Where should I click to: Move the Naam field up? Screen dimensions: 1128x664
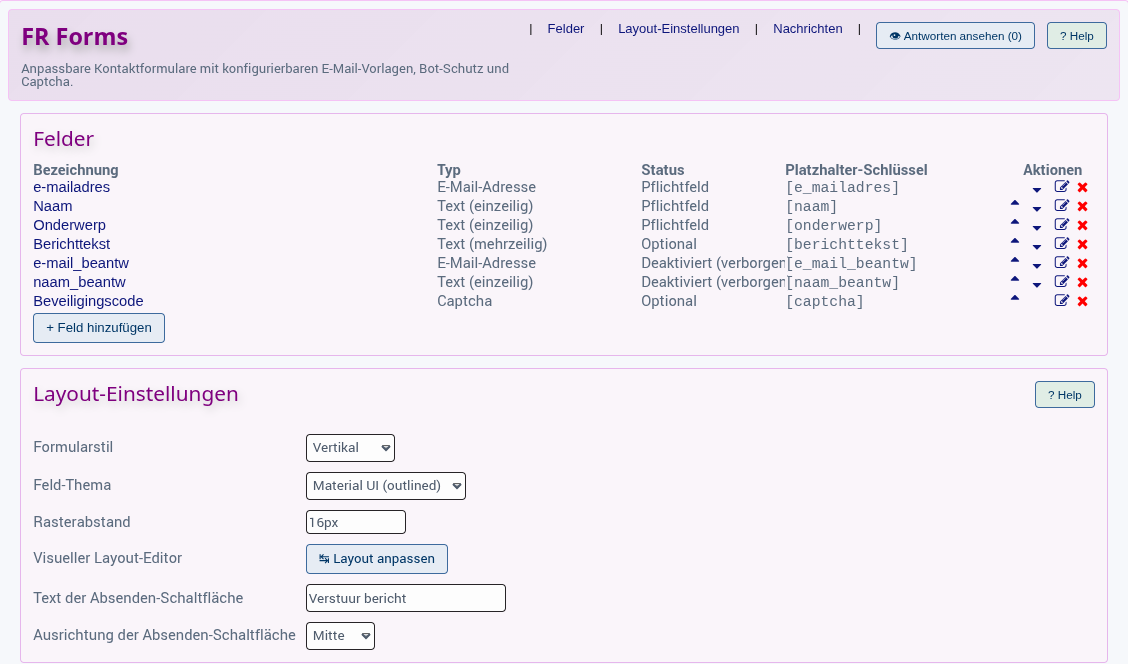coord(1015,204)
